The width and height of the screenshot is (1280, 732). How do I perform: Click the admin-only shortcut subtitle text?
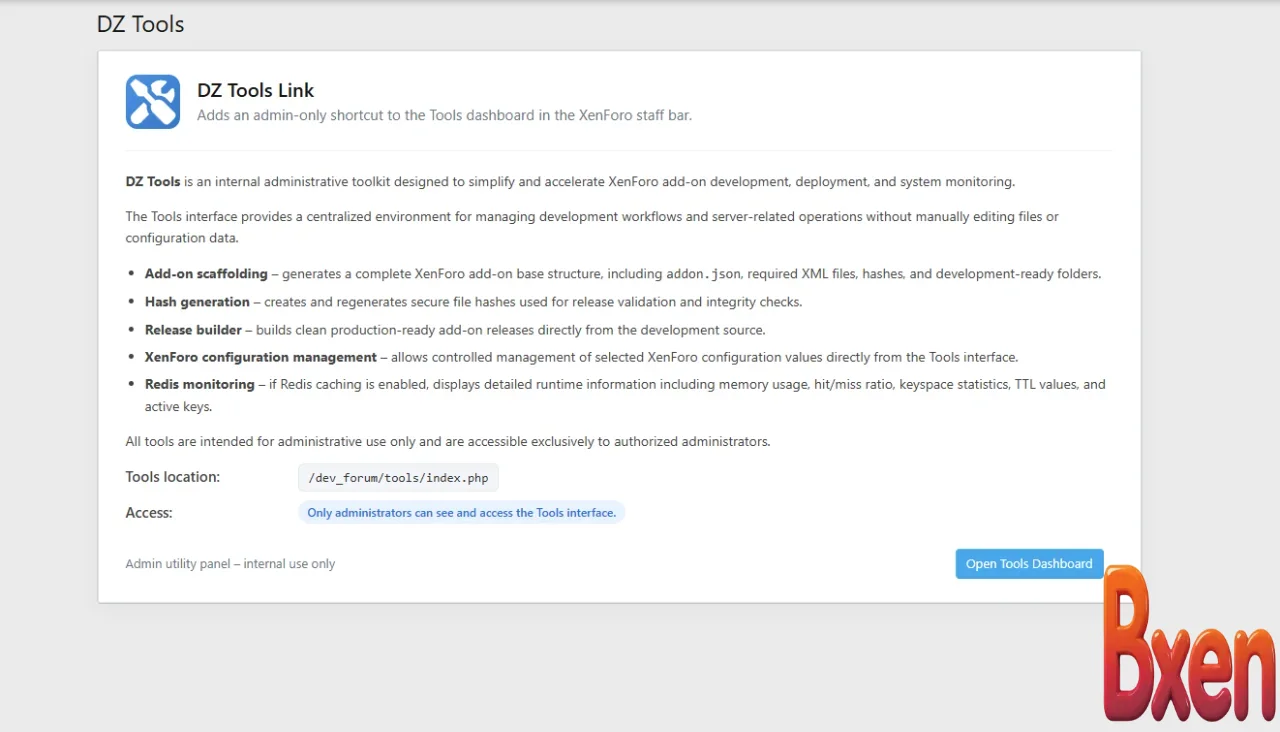(444, 114)
